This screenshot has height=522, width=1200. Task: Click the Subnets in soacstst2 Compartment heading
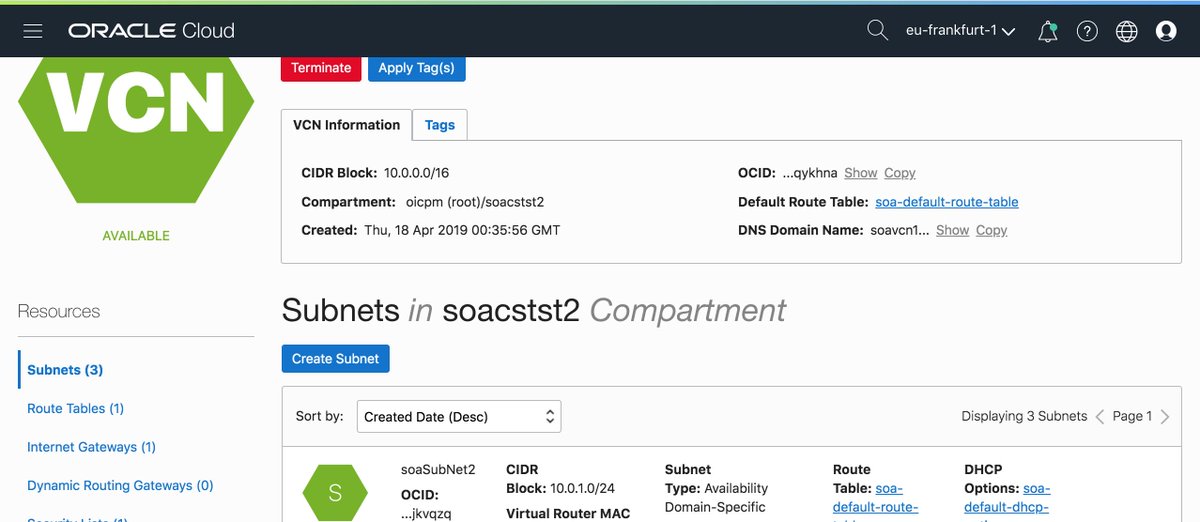click(534, 310)
